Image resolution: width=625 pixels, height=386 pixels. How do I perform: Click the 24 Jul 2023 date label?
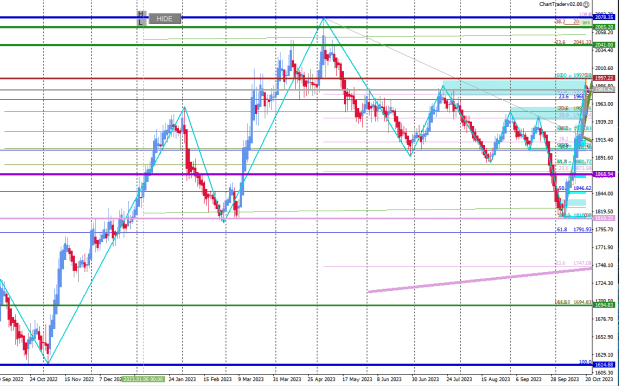tap(460, 379)
